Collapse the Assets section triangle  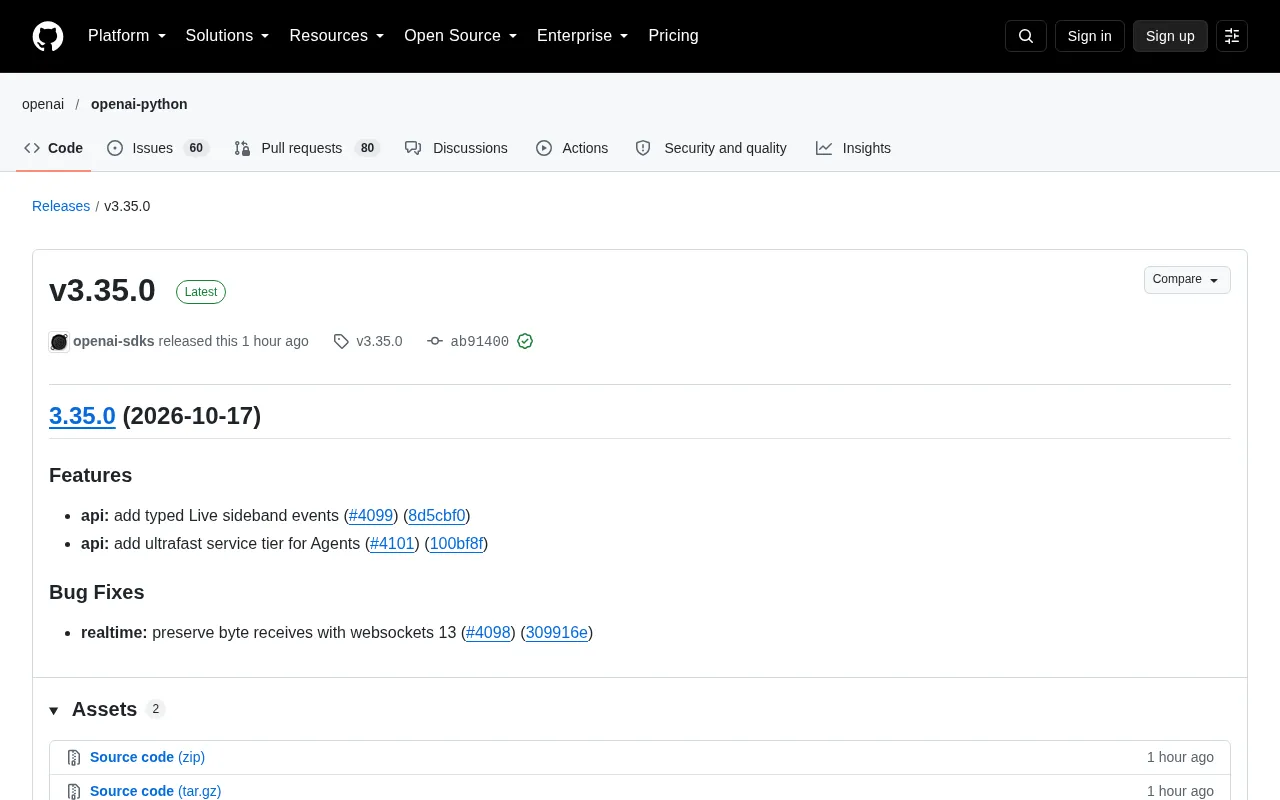(54, 710)
